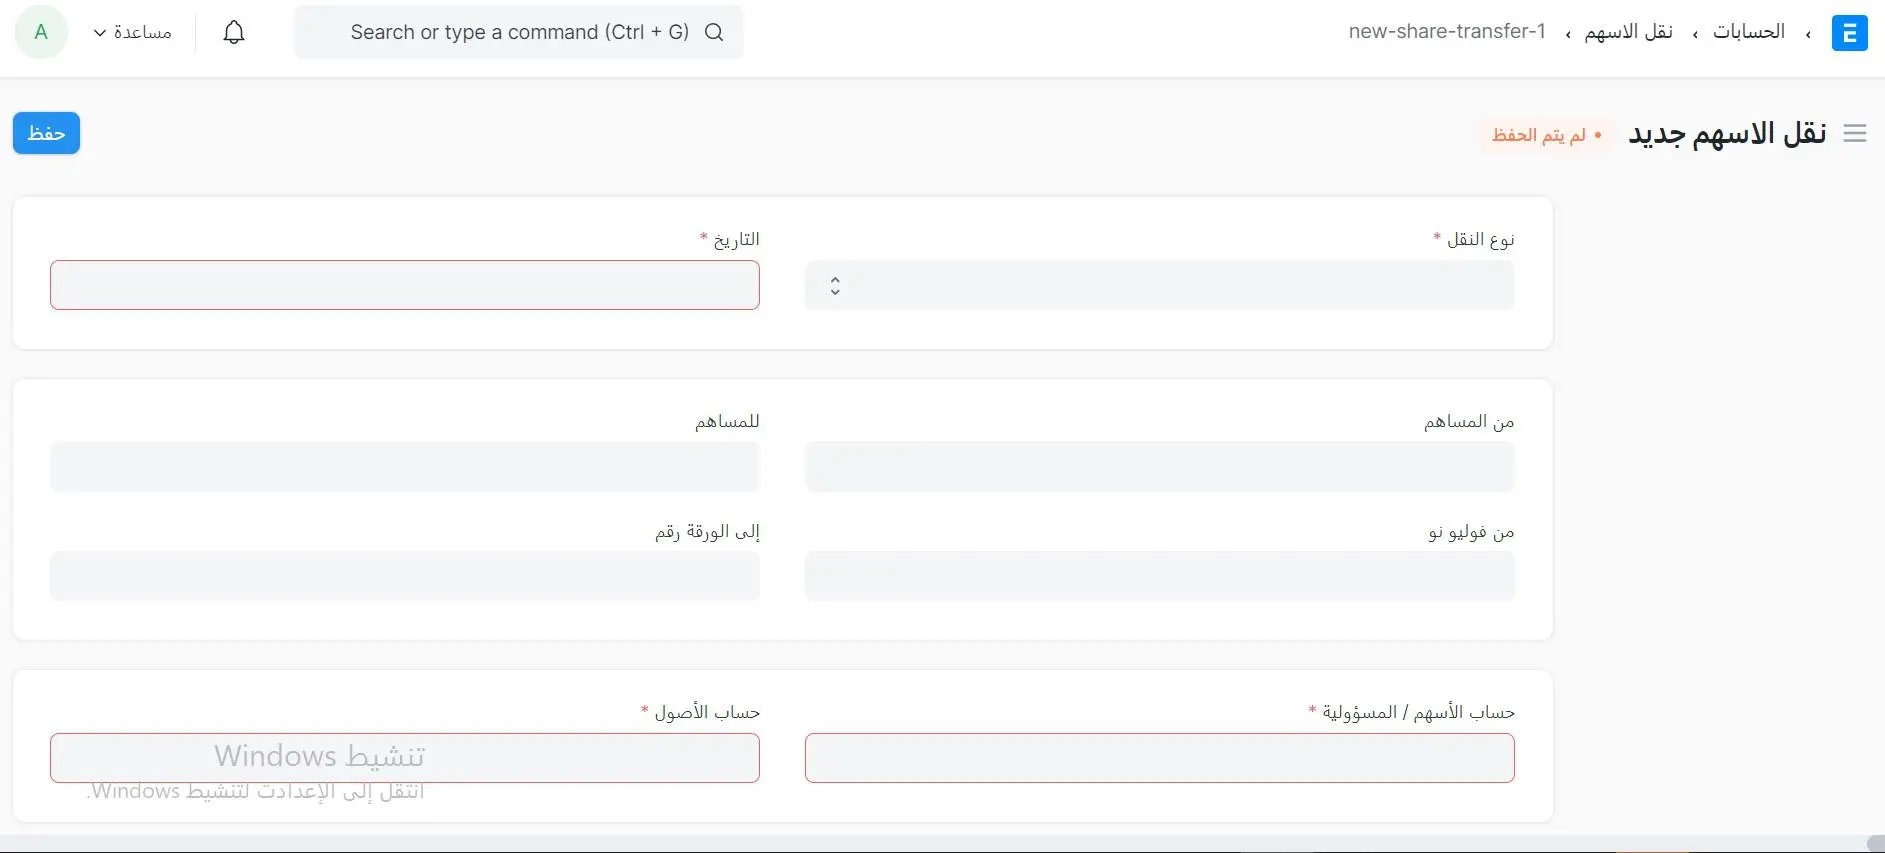Click the حساب الأصول input field
Screen dimensions: 1885x853
coord(405,758)
